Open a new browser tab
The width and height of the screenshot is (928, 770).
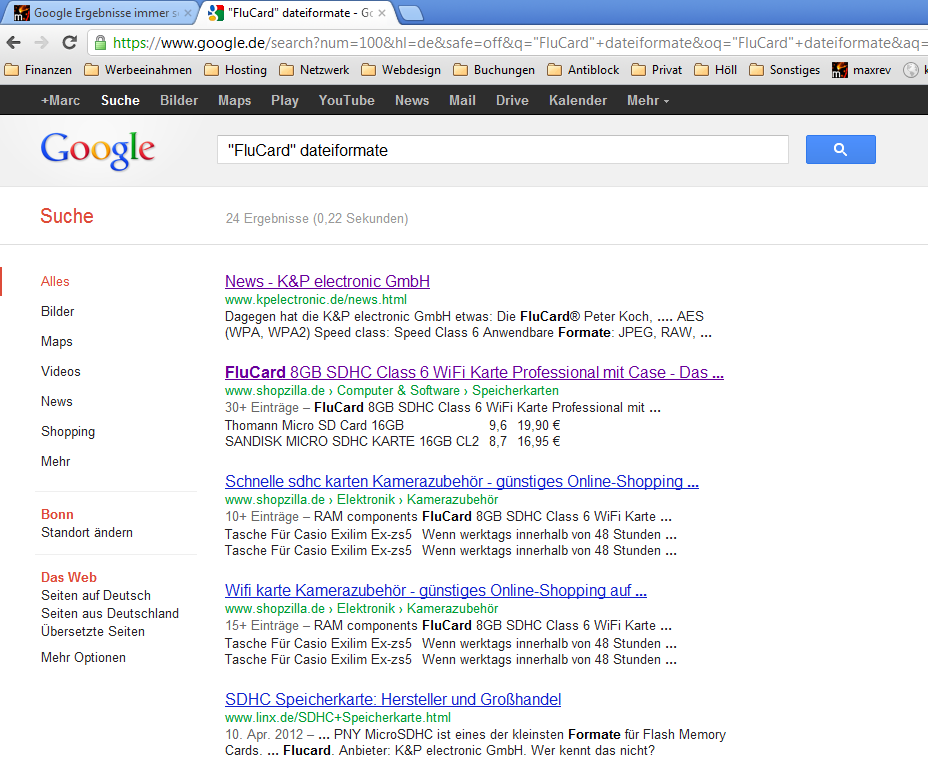(x=411, y=12)
